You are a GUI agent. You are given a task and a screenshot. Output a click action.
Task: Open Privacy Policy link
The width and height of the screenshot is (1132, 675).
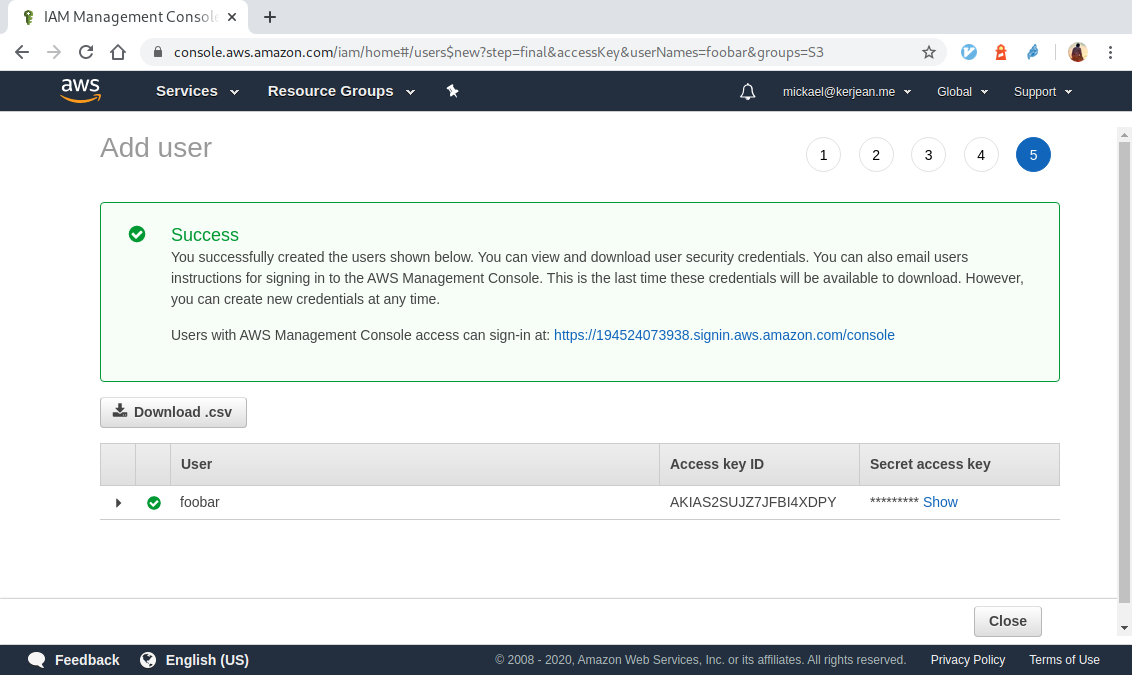(x=967, y=660)
